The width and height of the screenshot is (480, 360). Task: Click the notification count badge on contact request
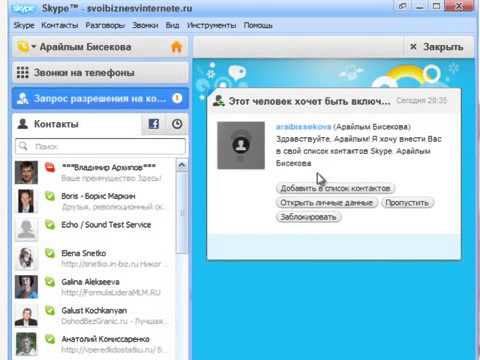[x=177, y=98]
